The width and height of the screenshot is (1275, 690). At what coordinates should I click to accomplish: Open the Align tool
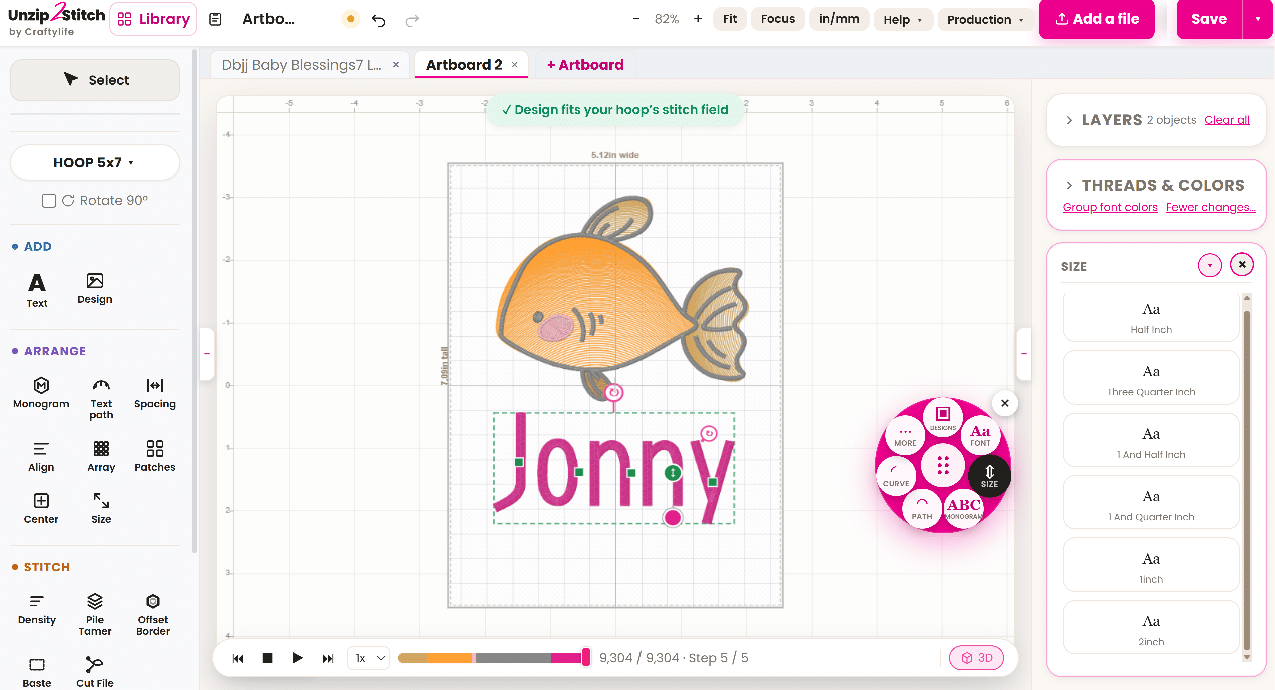[41, 456]
